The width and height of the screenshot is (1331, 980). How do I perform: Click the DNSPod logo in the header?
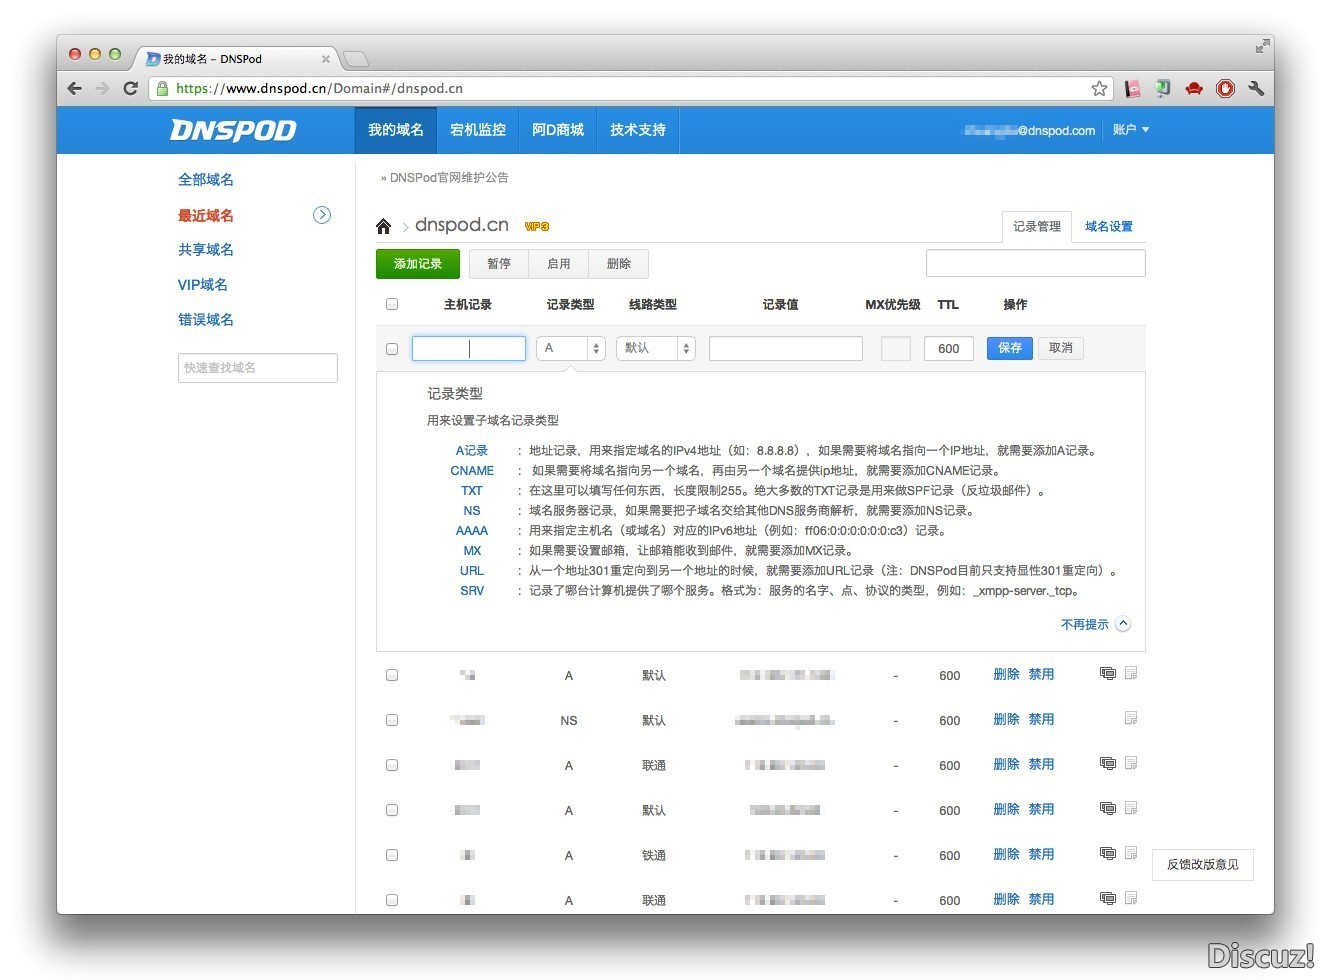pos(233,130)
